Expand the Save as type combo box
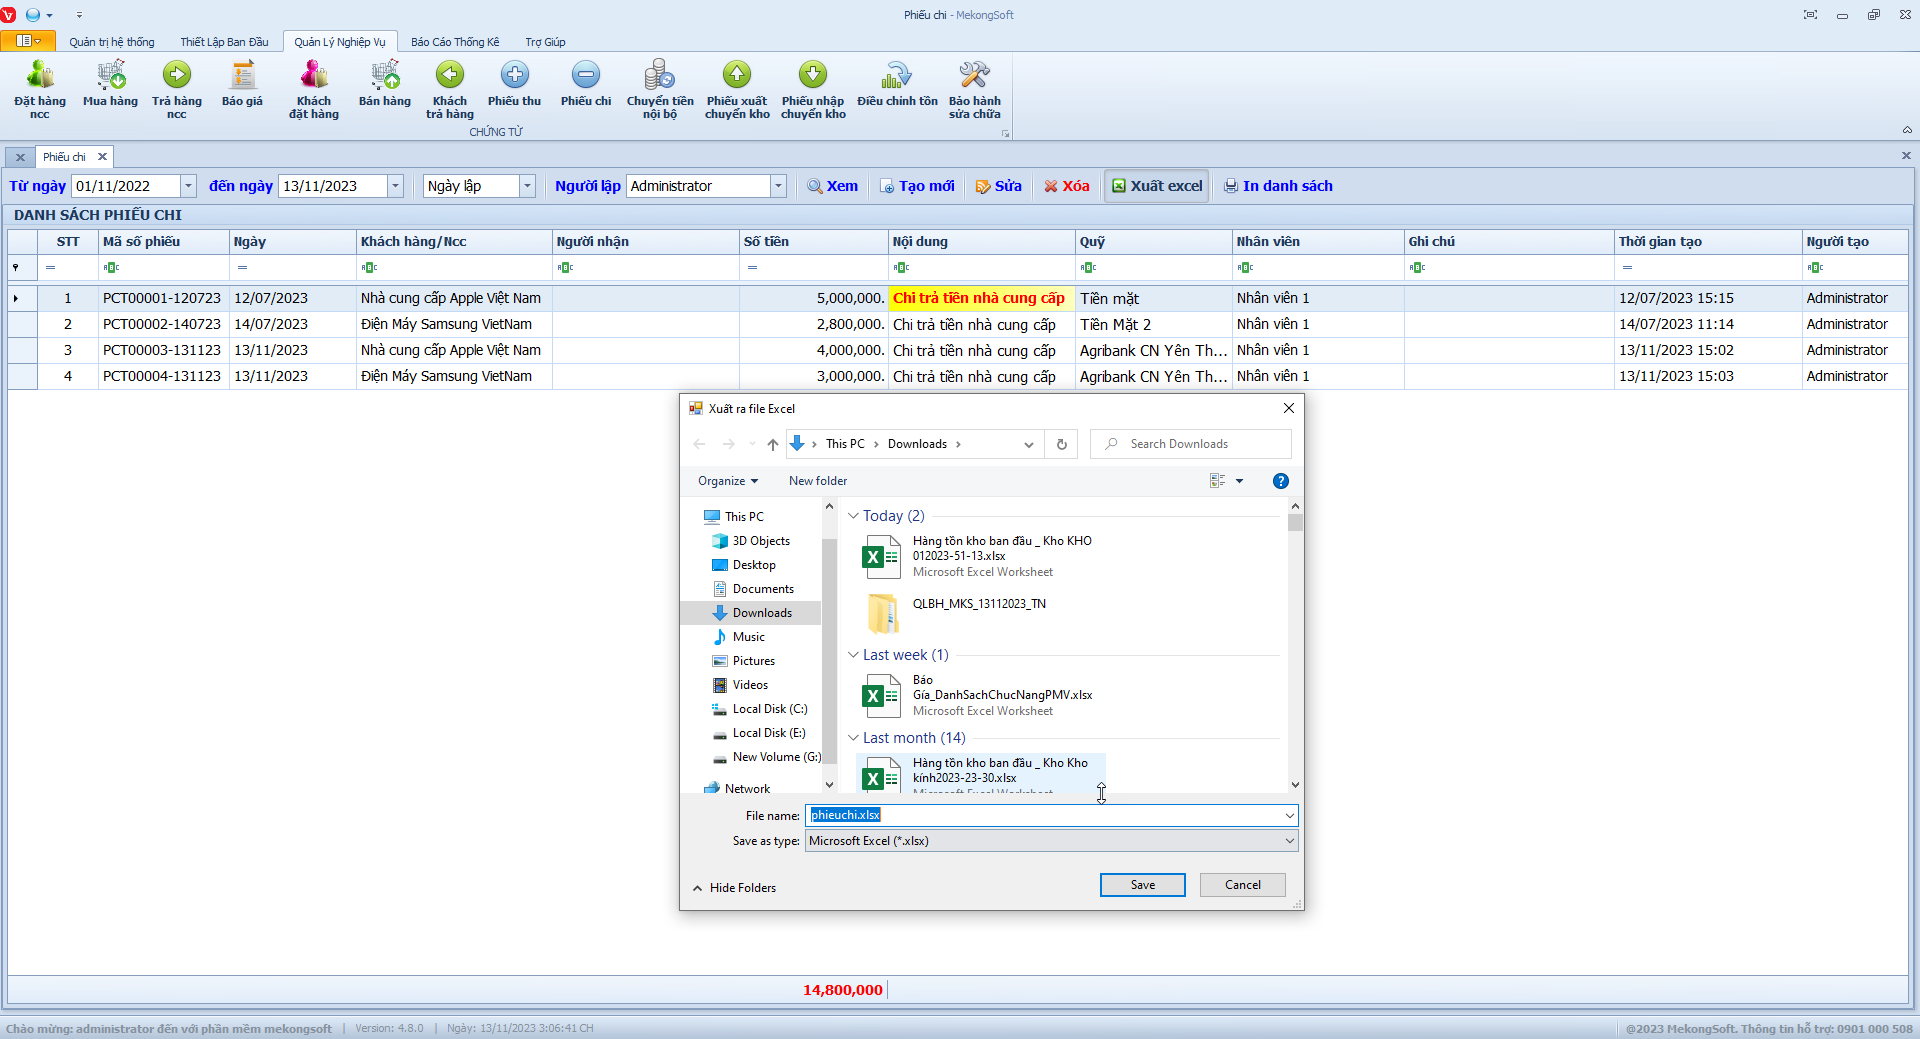1920x1039 pixels. (1289, 841)
